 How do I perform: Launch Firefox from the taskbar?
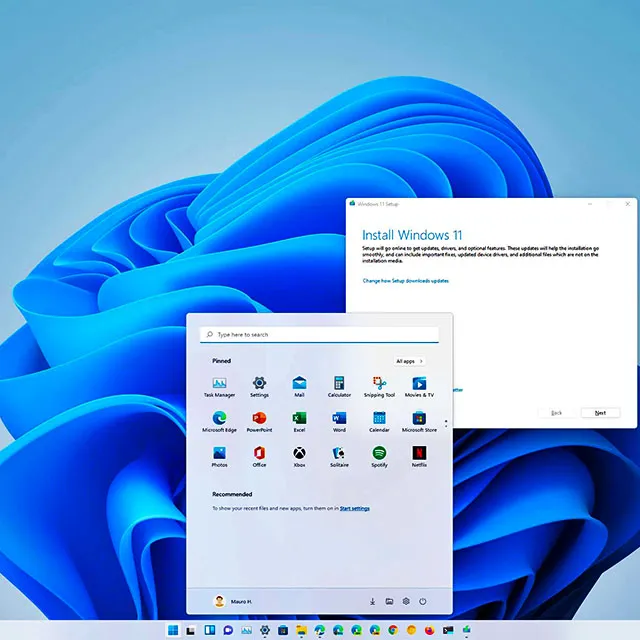point(429,631)
